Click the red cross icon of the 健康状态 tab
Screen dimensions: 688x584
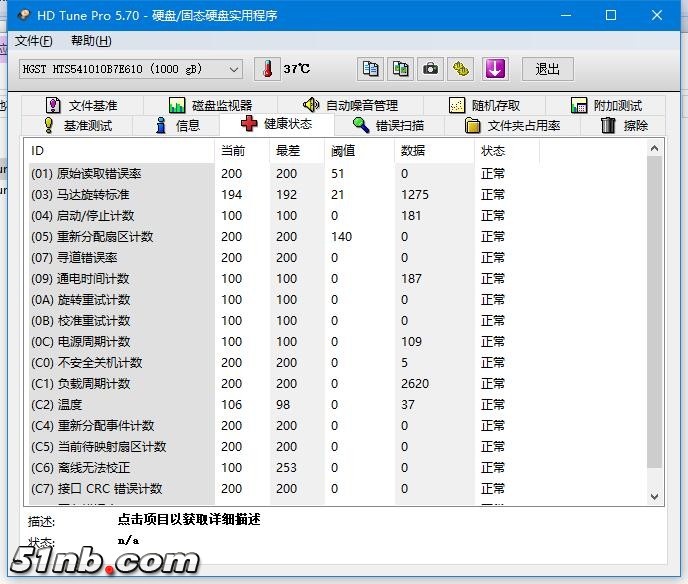pyautogui.click(x=249, y=124)
